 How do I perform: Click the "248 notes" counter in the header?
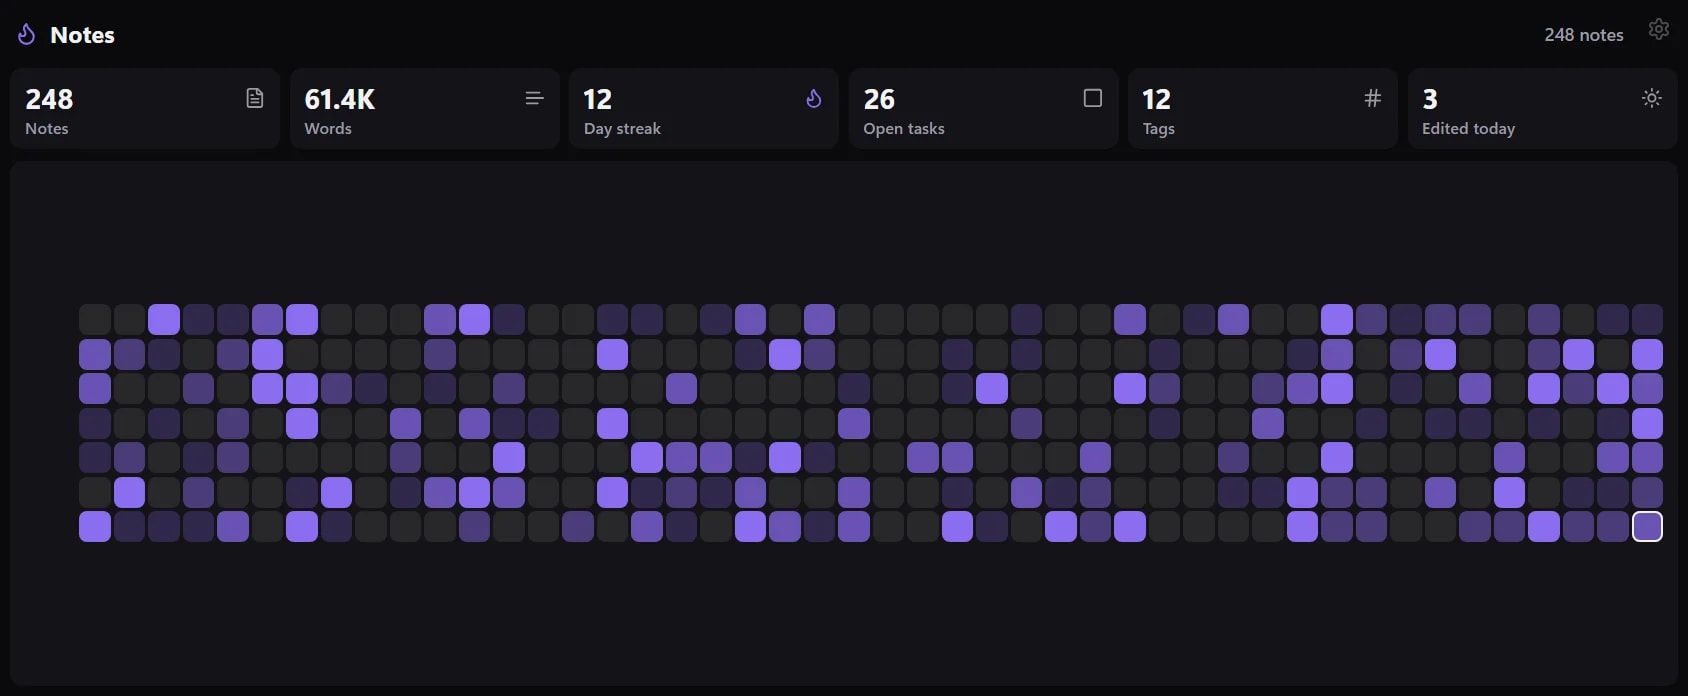[1584, 35]
